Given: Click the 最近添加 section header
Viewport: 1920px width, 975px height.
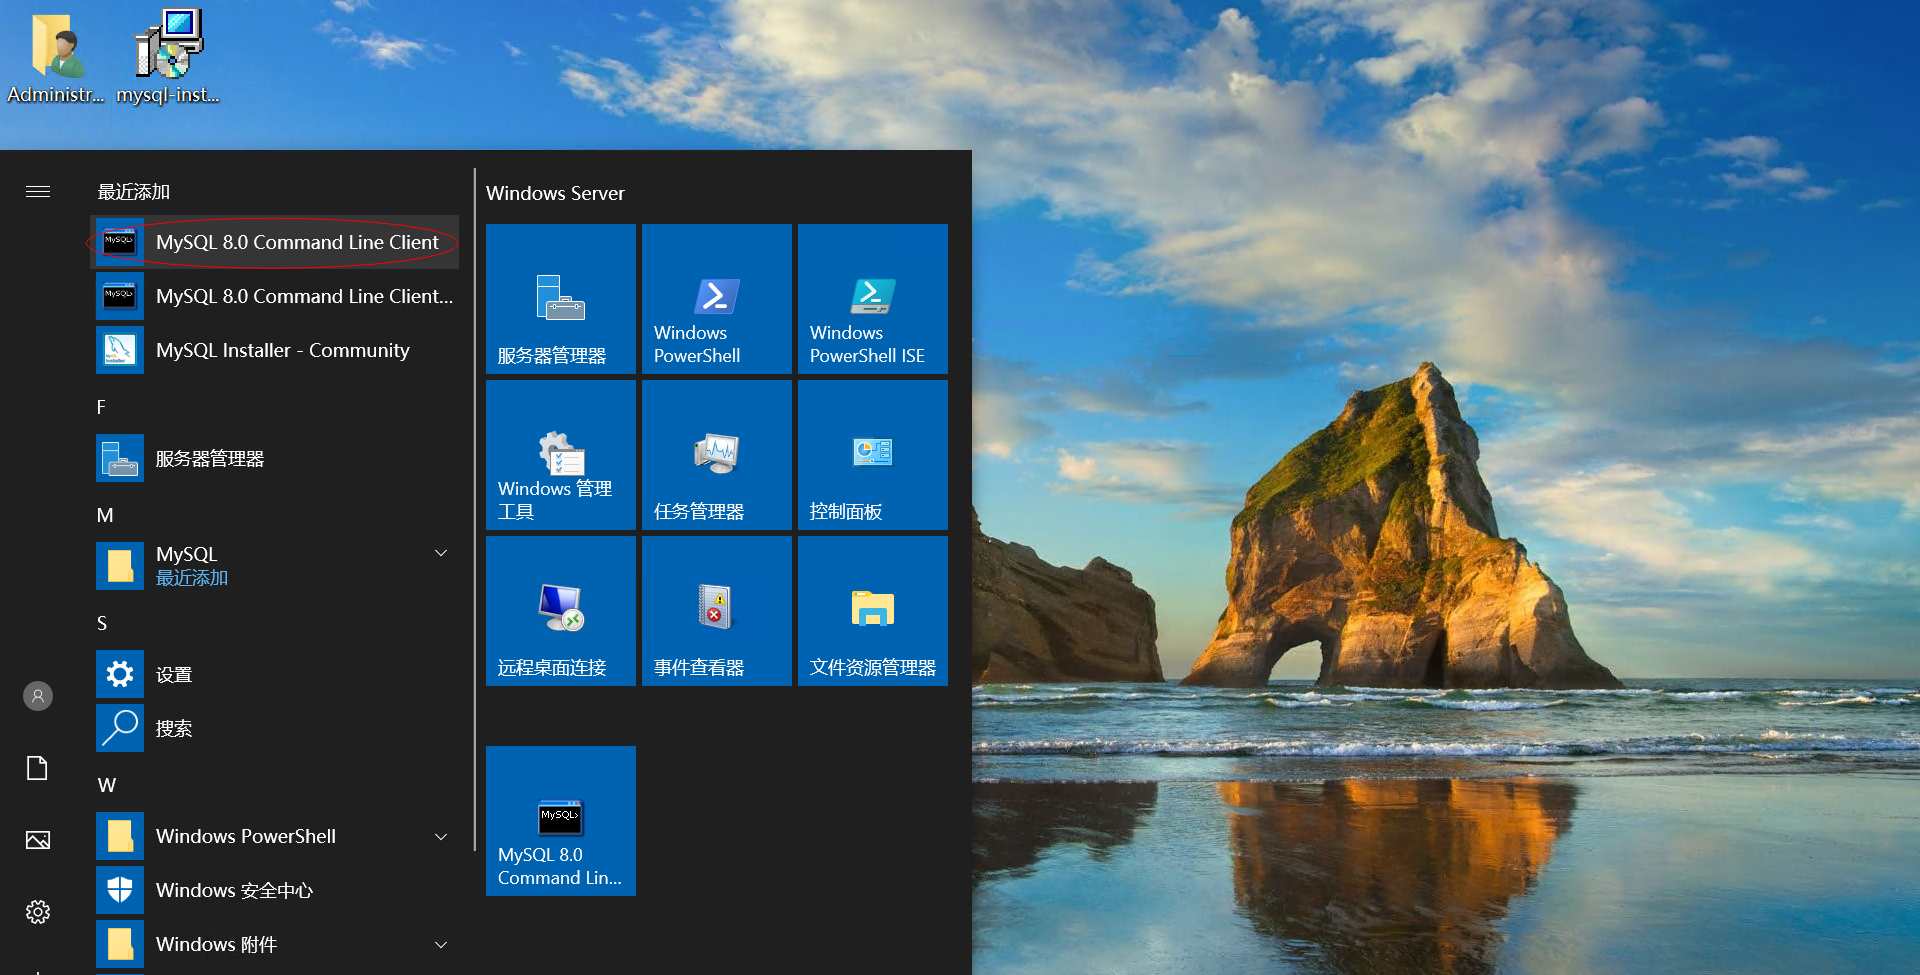Looking at the screenshot, I should pos(134,192).
